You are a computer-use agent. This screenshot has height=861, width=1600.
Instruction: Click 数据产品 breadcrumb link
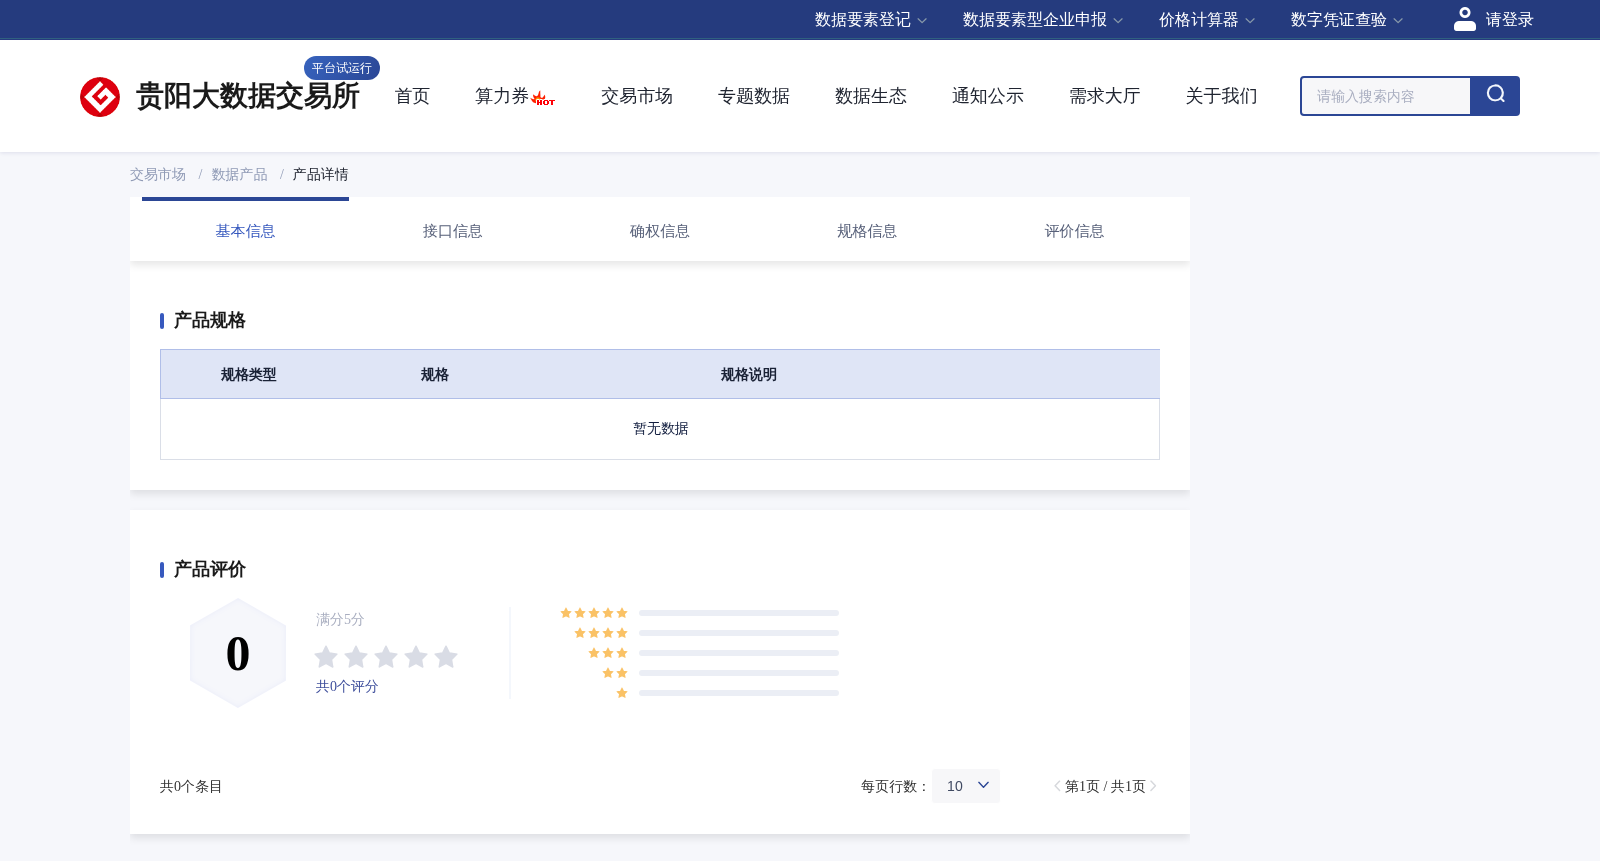click(x=240, y=174)
